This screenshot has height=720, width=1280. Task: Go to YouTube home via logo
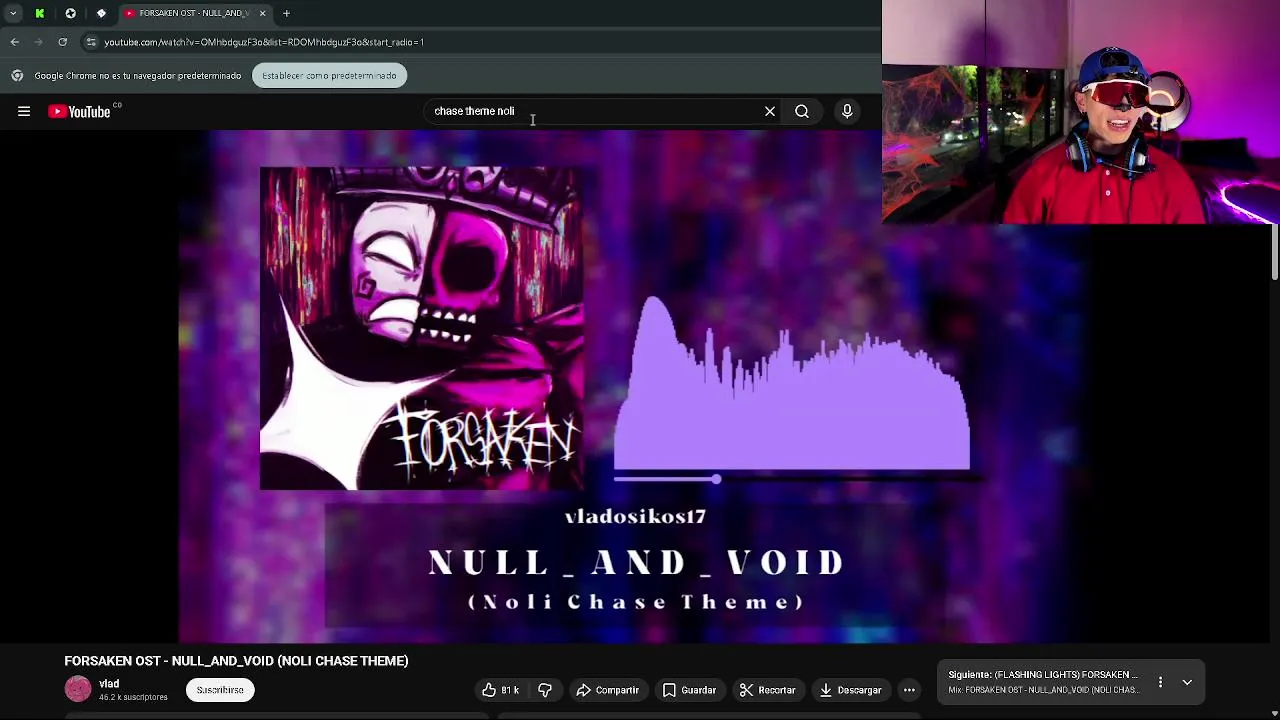[x=82, y=112]
